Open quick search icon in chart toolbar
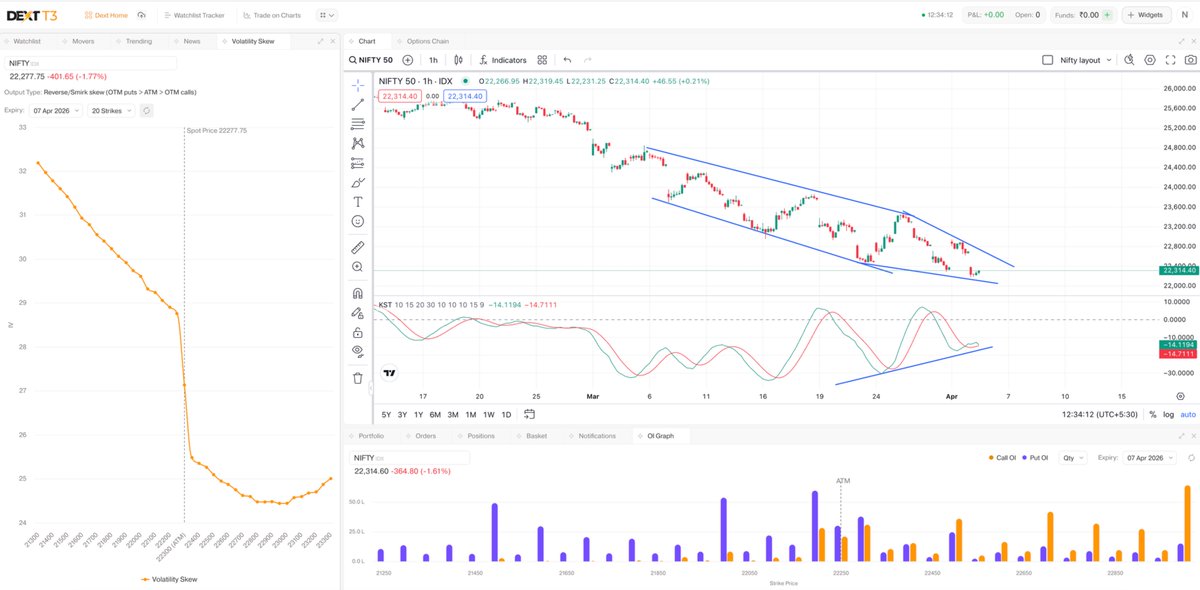 [1128, 60]
